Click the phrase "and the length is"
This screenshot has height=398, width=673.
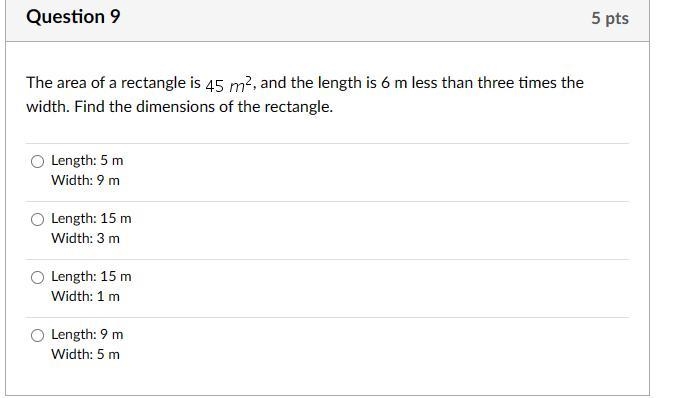point(318,83)
